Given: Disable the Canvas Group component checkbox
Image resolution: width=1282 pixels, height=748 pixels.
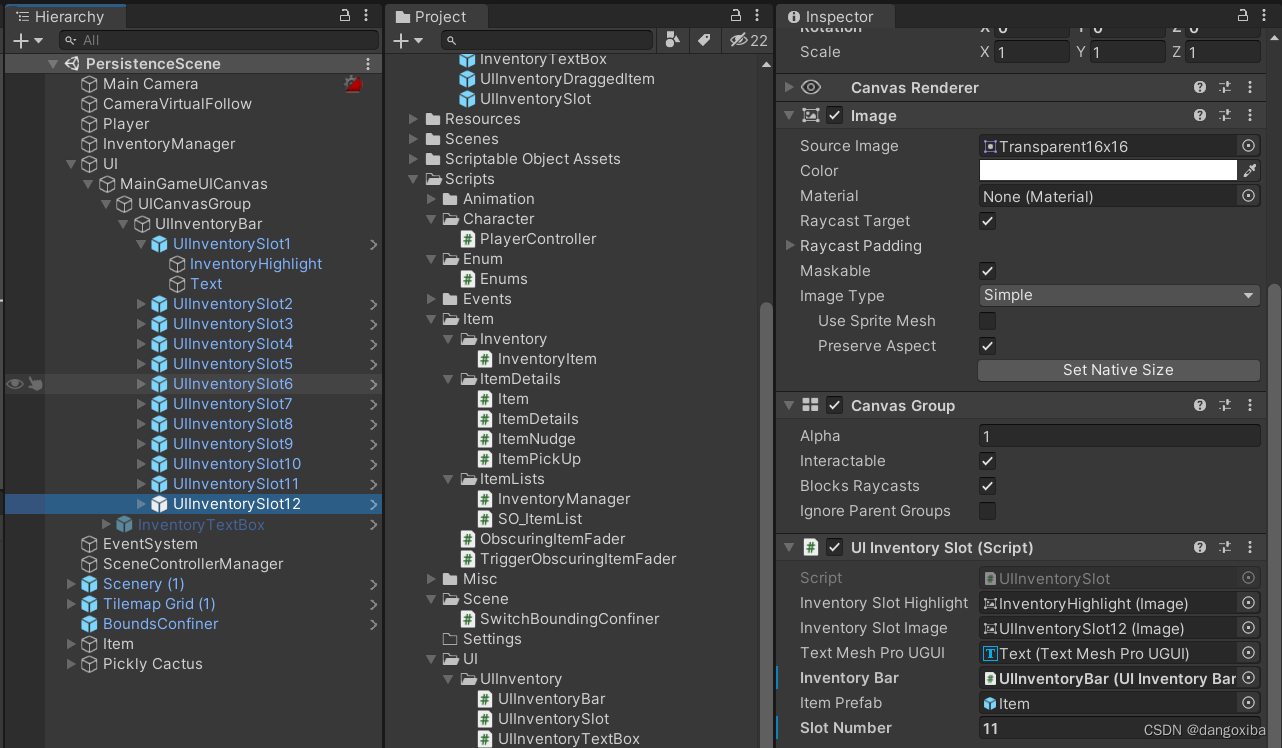Looking at the screenshot, I should (835, 406).
